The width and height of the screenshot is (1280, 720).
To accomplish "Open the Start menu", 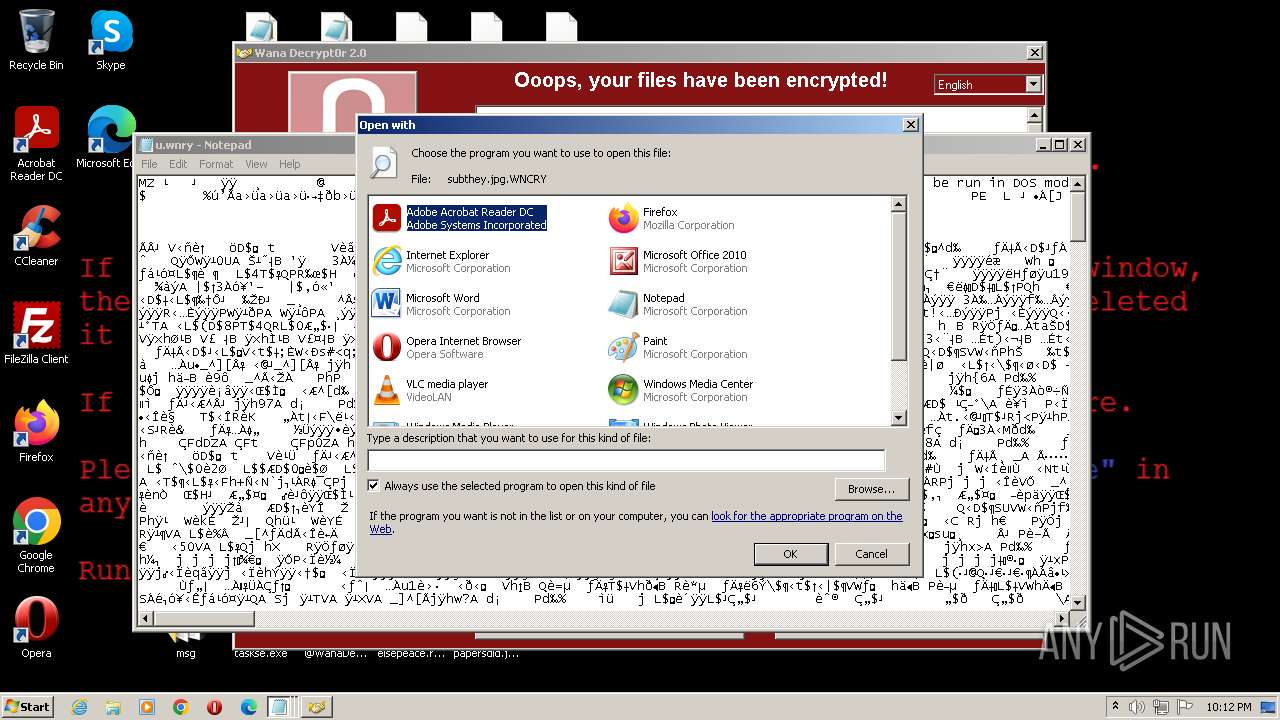I will click(28, 706).
